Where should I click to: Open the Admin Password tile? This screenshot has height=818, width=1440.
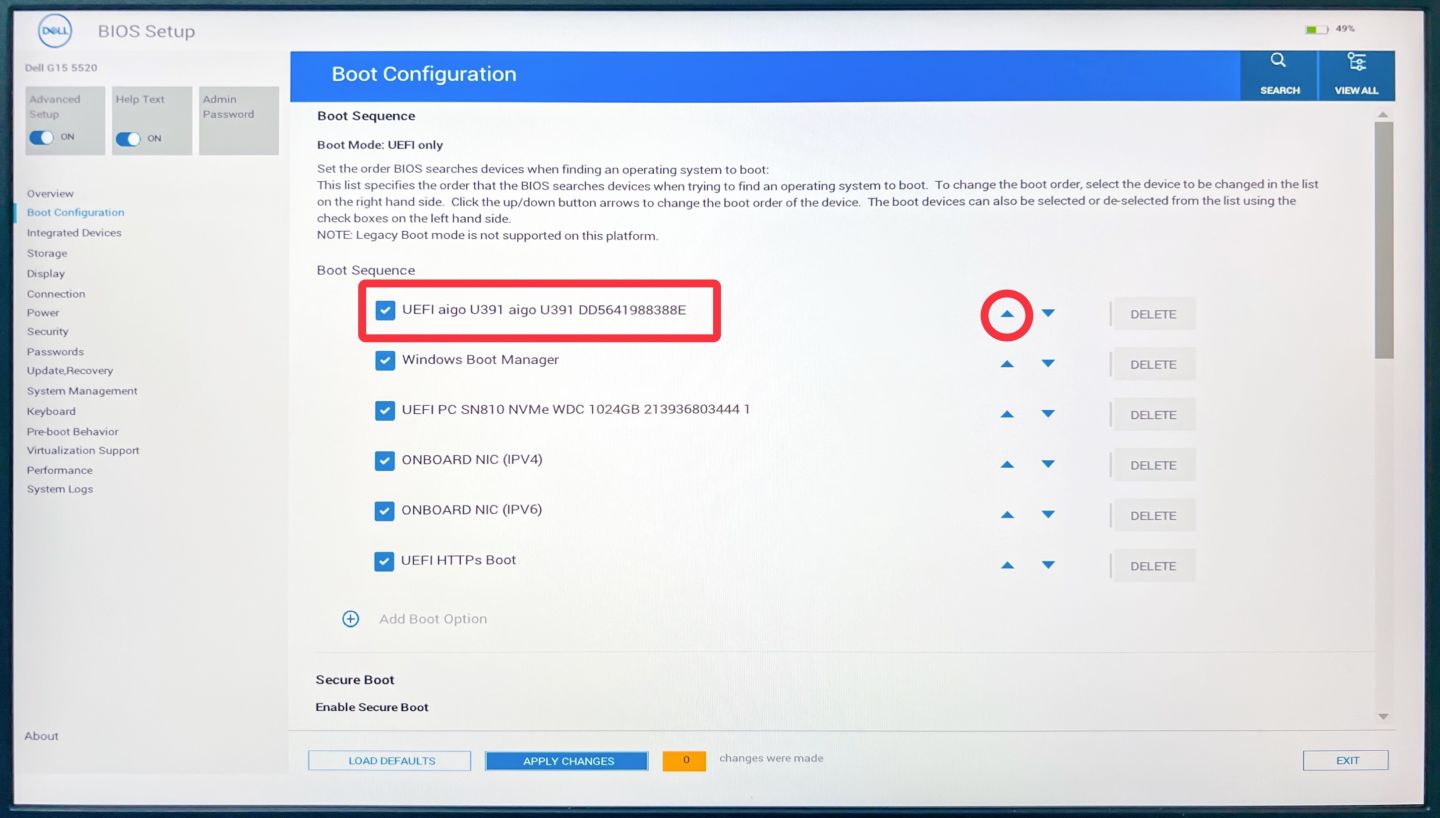[x=239, y=120]
